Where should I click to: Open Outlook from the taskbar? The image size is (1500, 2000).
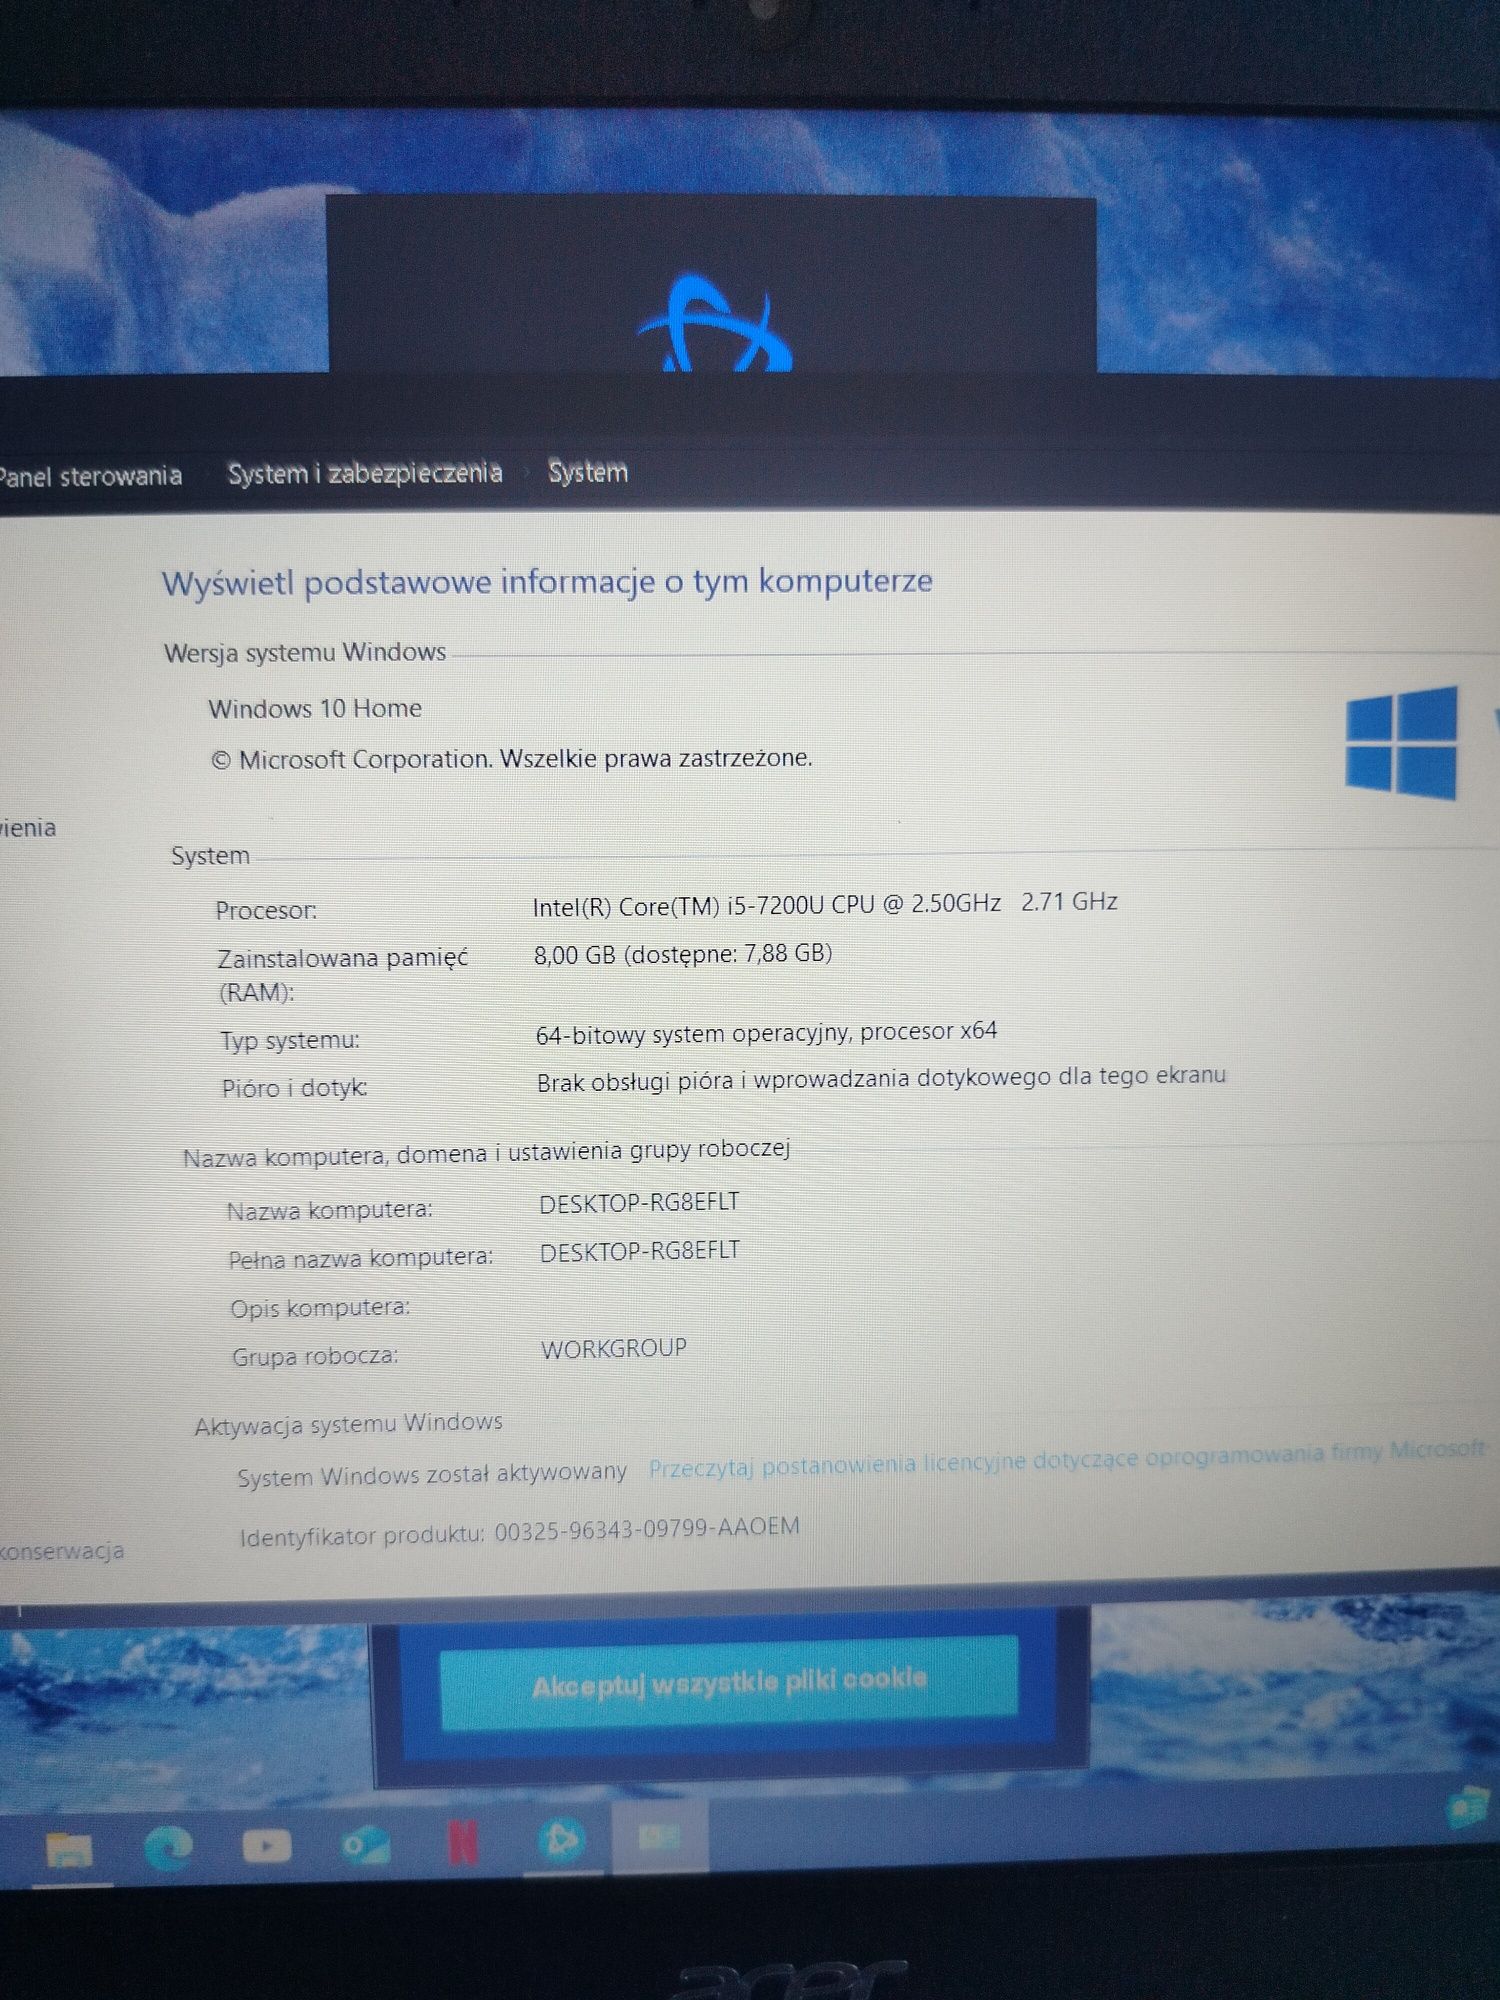pyautogui.click(x=365, y=1846)
